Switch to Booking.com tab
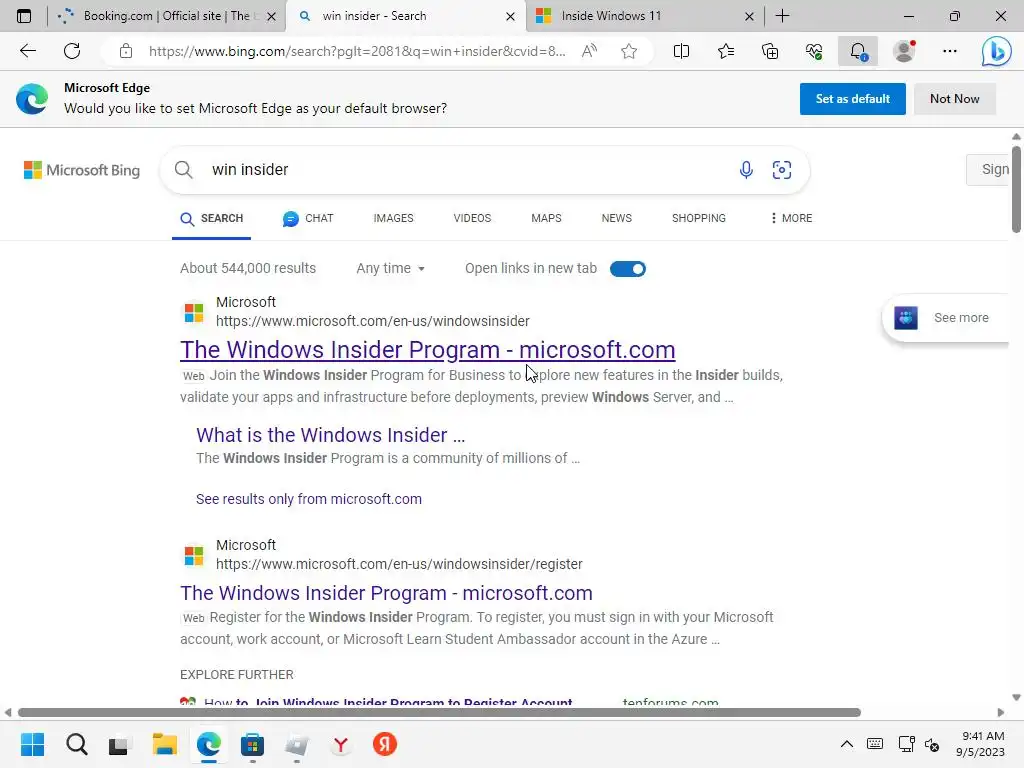1024x768 pixels. point(166,16)
